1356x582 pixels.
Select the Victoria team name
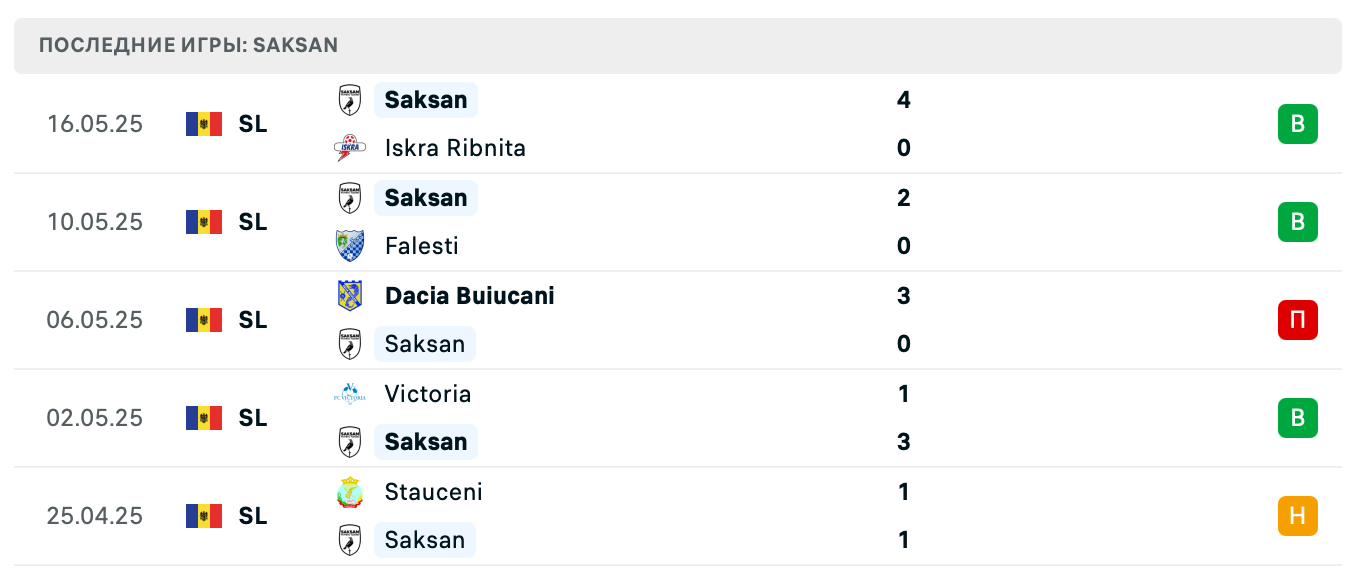[427, 394]
